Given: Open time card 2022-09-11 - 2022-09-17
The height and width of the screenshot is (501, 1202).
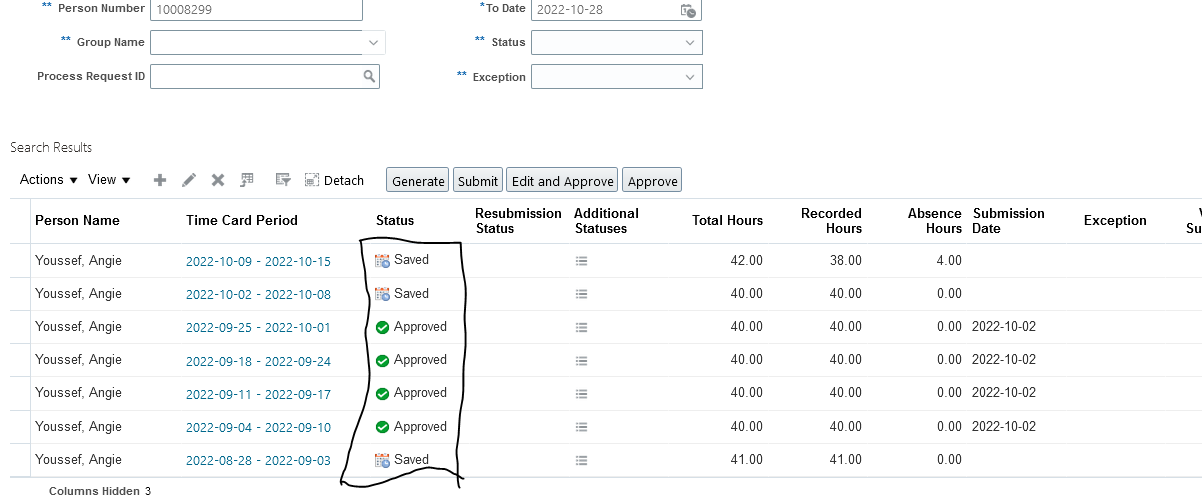Looking at the screenshot, I should [258, 394].
